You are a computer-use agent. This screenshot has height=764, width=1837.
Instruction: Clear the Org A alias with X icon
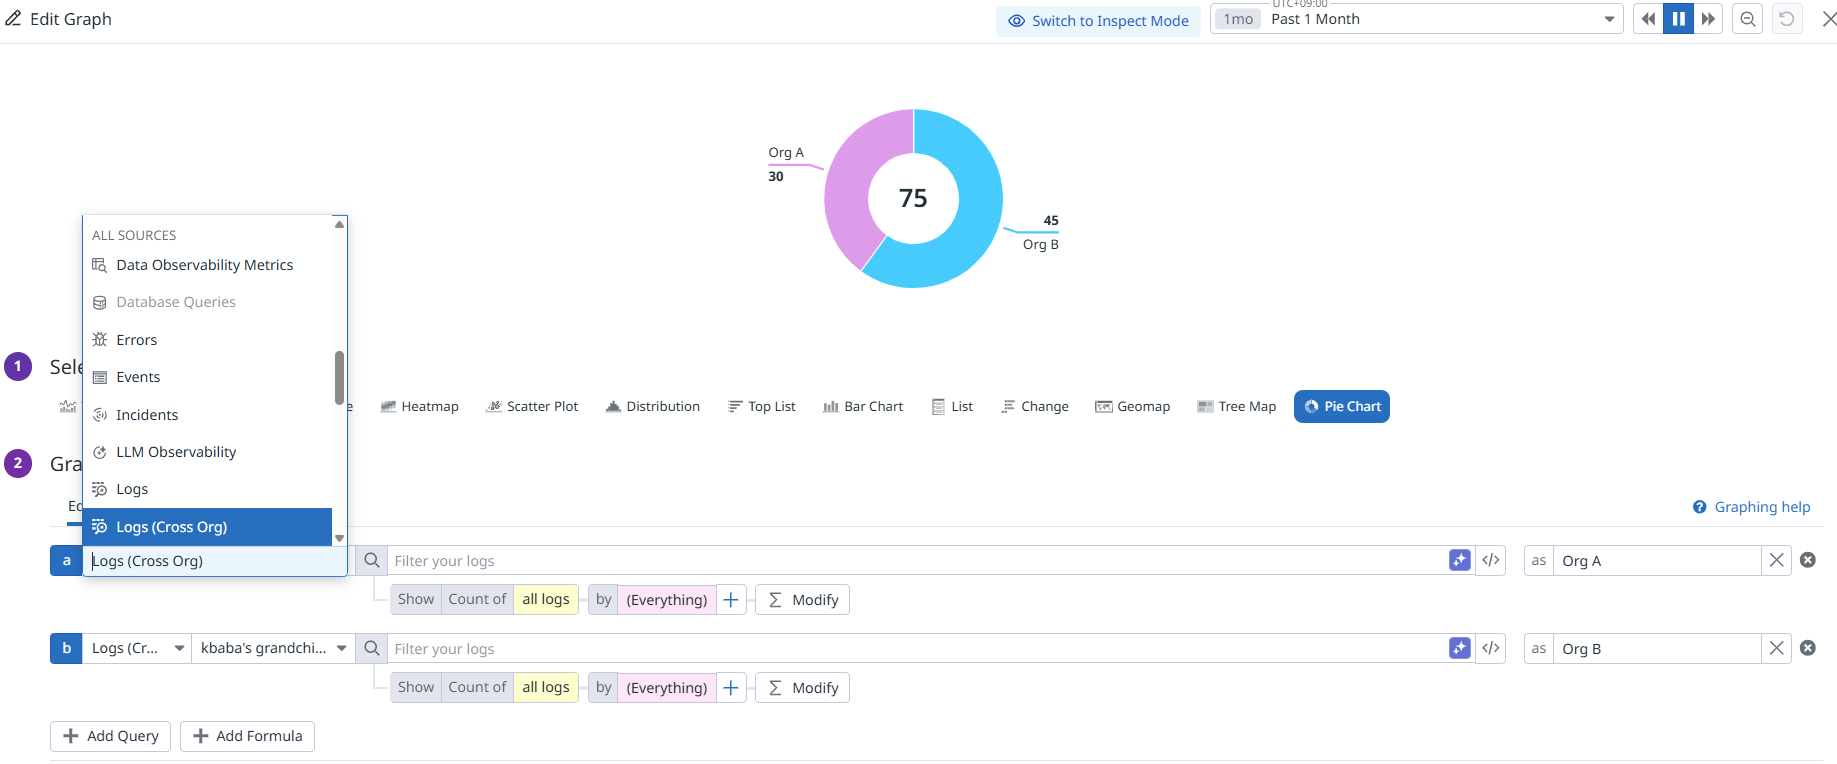click(x=1776, y=561)
